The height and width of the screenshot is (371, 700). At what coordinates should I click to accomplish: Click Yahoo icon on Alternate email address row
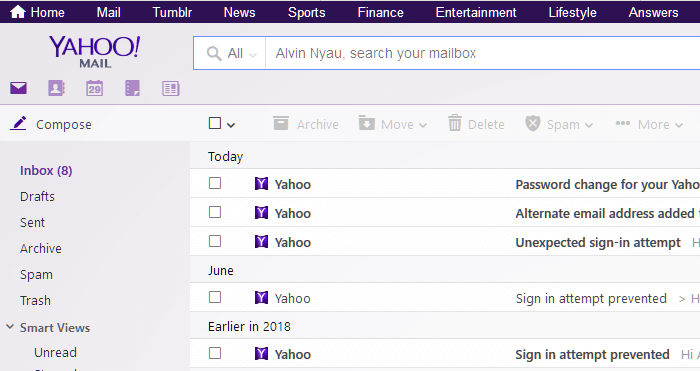(261, 213)
